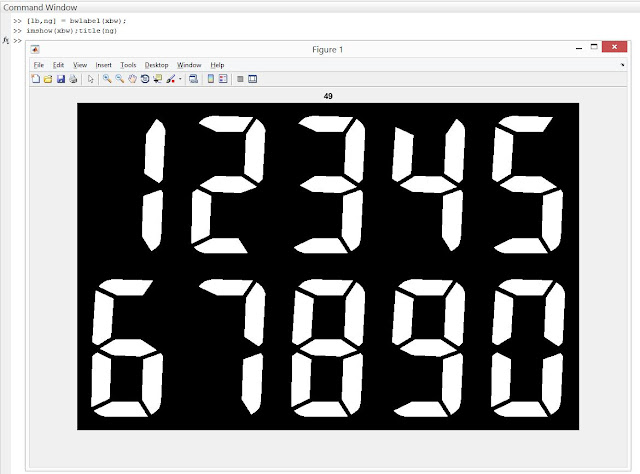Click the Link Plot icon
Viewport: 640px width, 474px height.
point(193,79)
